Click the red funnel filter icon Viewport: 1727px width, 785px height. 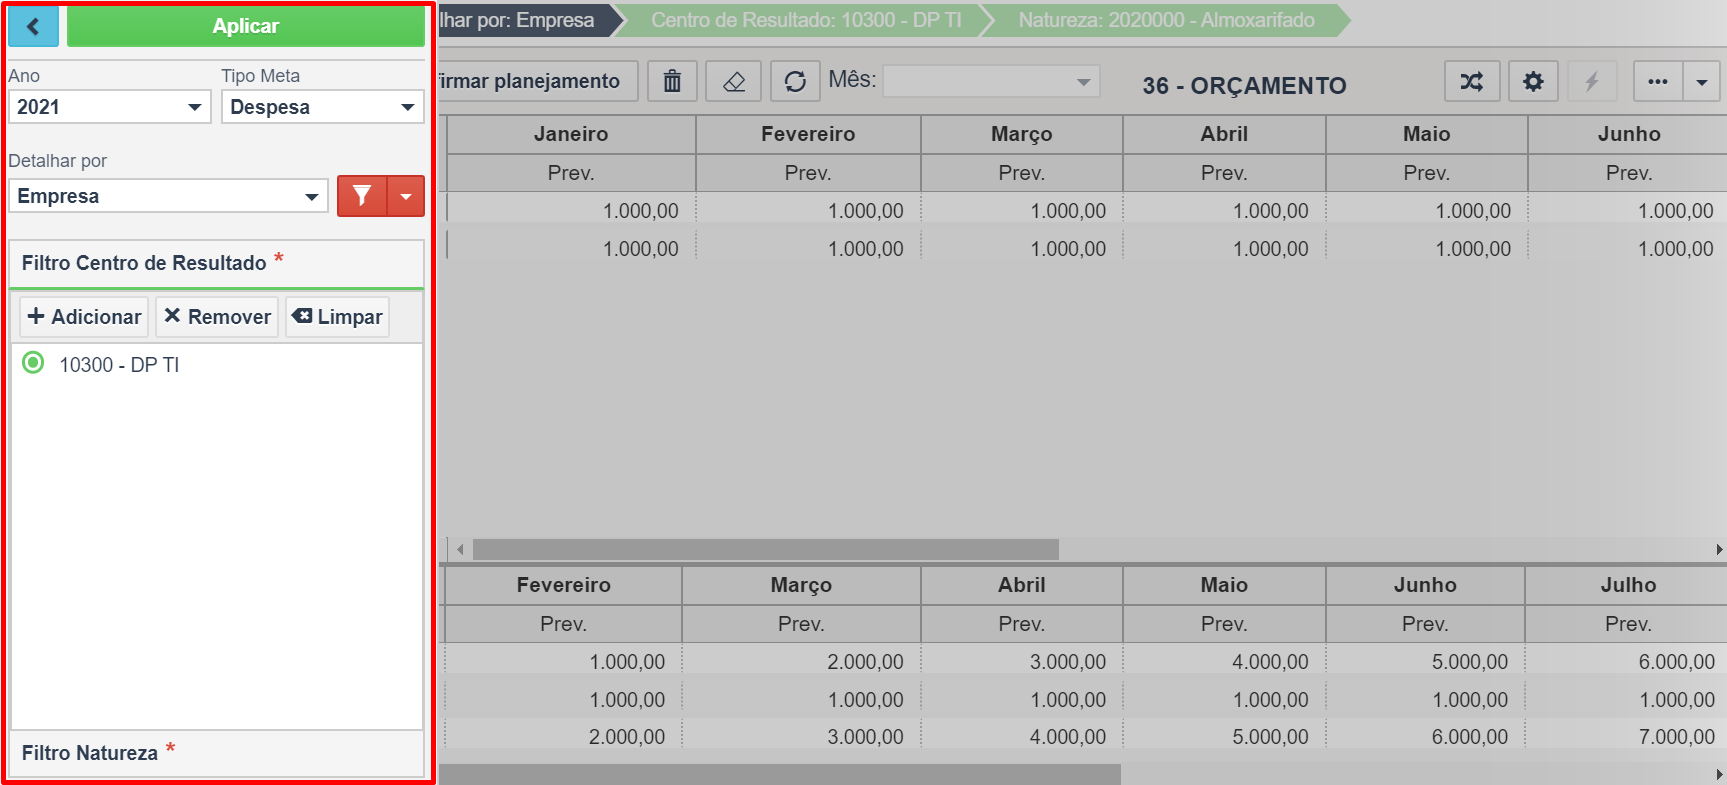(362, 196)
